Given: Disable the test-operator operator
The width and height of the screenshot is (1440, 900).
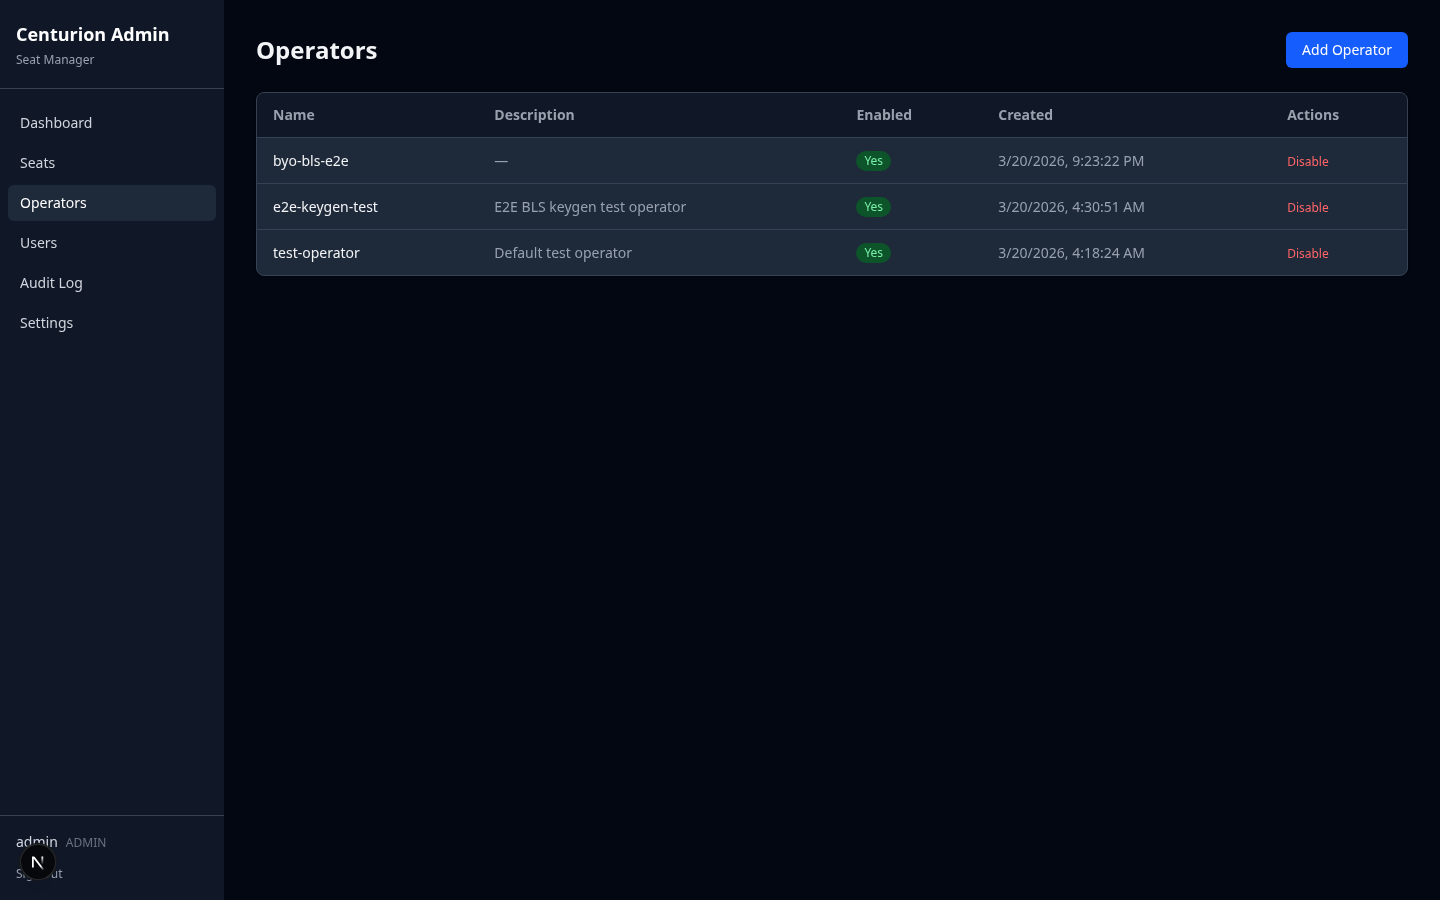Looking at the screenshot, I should click(1308, 253).
